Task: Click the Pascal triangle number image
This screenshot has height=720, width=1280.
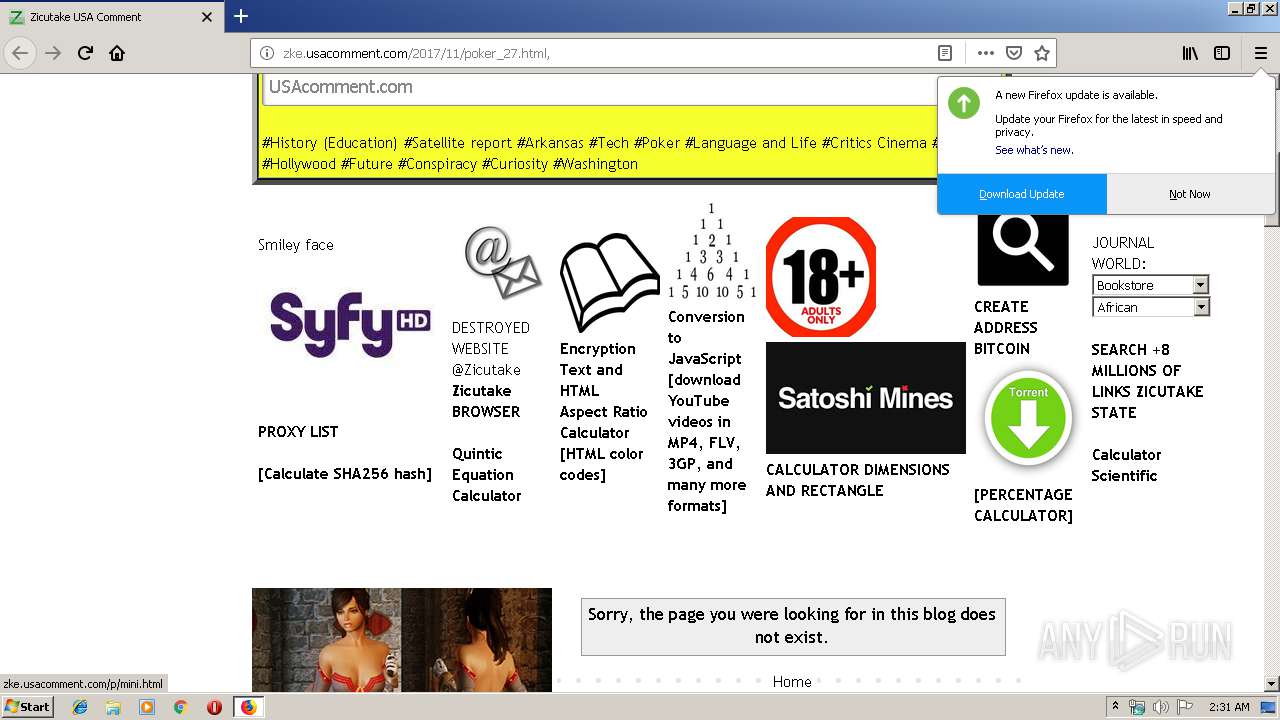Action: tap(712, 251)
